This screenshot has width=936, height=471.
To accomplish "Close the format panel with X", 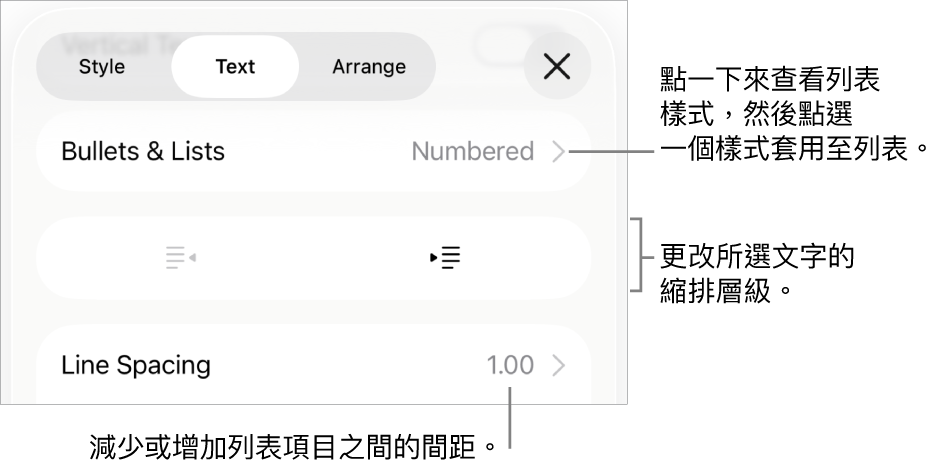I will pyautogui.click(x=557, y=67).
